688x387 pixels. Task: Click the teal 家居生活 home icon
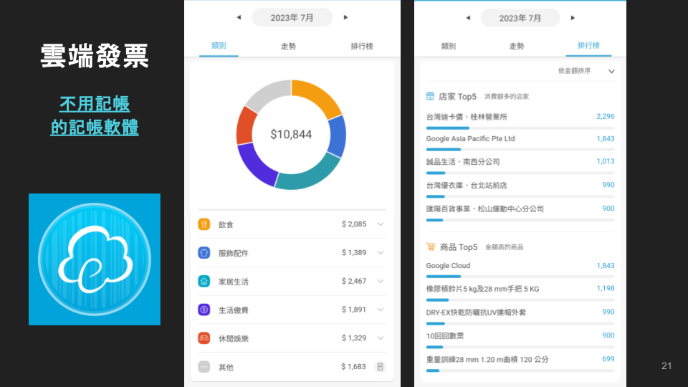point(204,281)
